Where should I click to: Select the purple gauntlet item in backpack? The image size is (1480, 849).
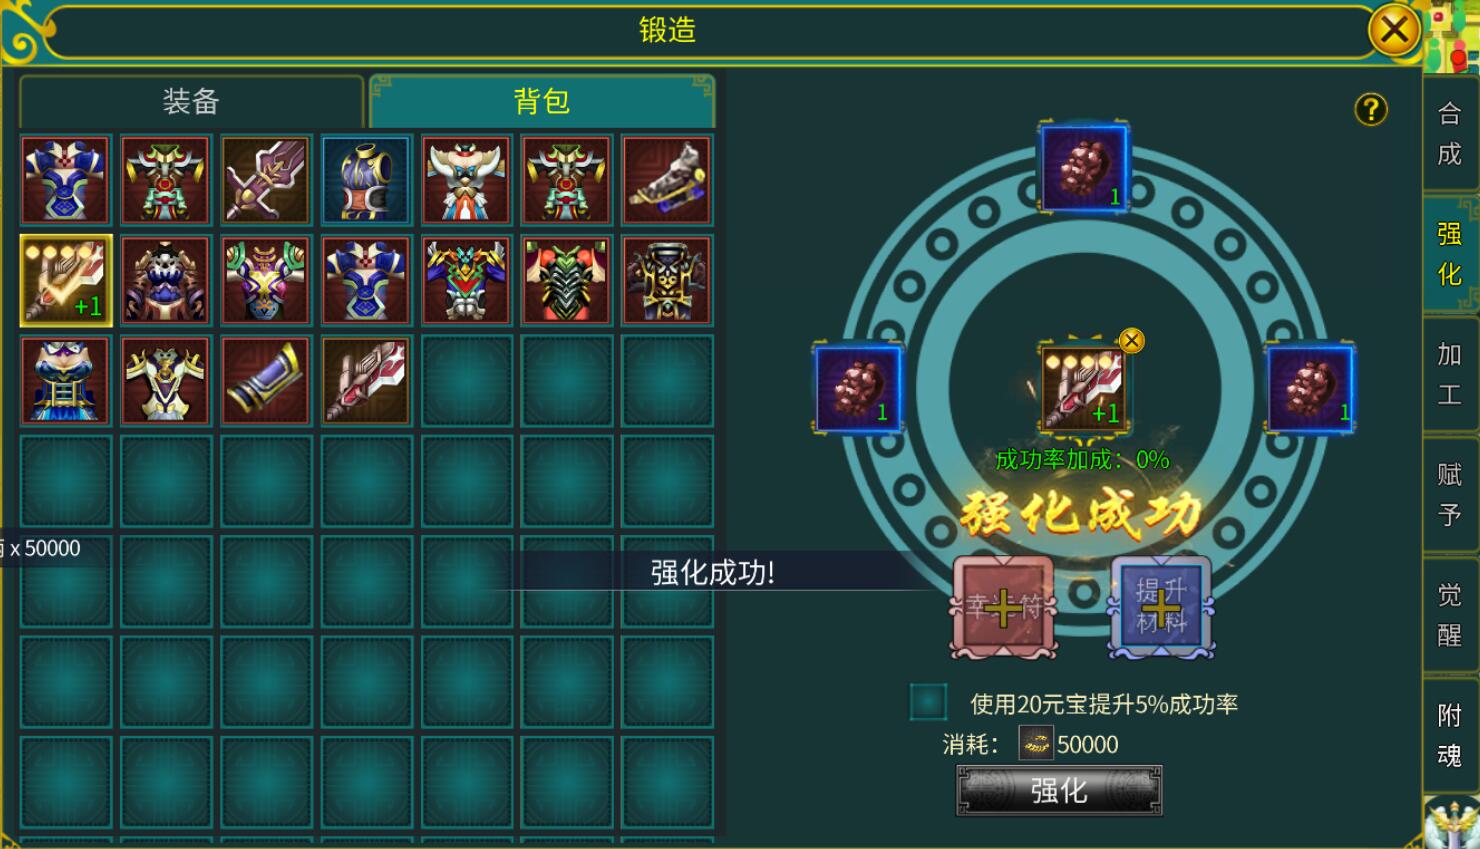pos(266,381)
